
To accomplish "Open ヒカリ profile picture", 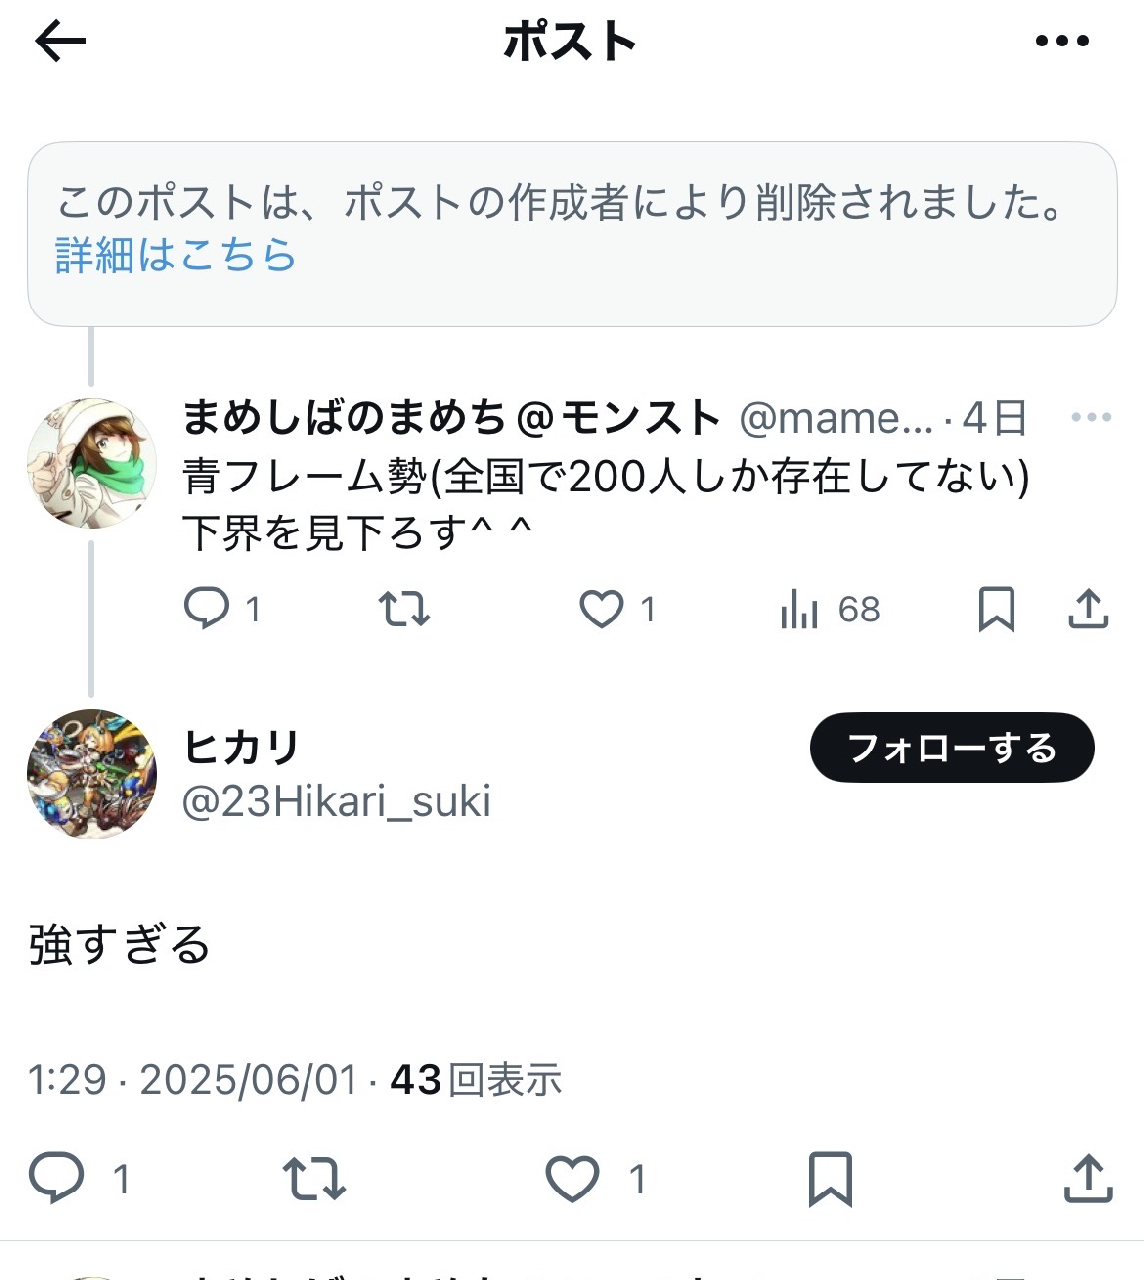I will pos(91,773).
